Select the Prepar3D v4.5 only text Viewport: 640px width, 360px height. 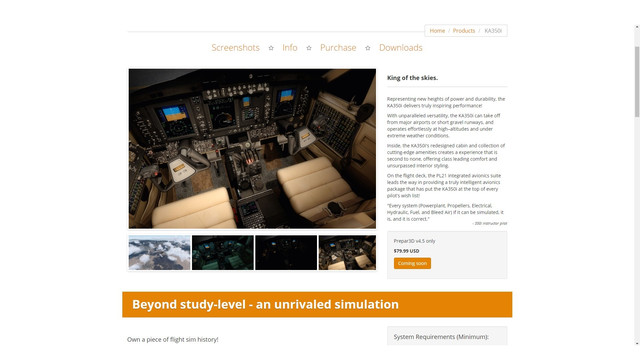pos(414,241)
